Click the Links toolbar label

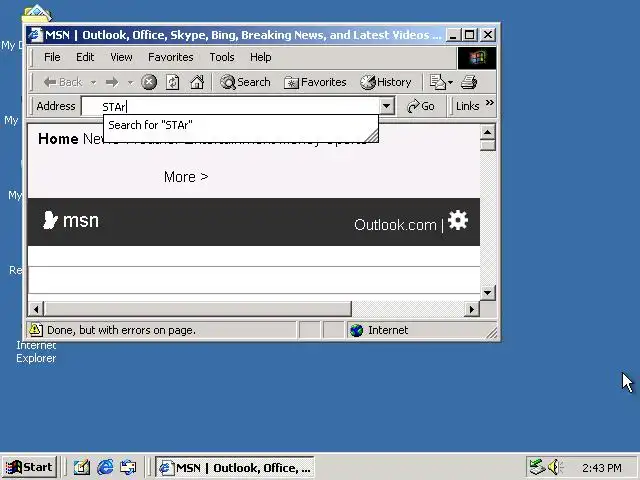(x=467, y=106)
